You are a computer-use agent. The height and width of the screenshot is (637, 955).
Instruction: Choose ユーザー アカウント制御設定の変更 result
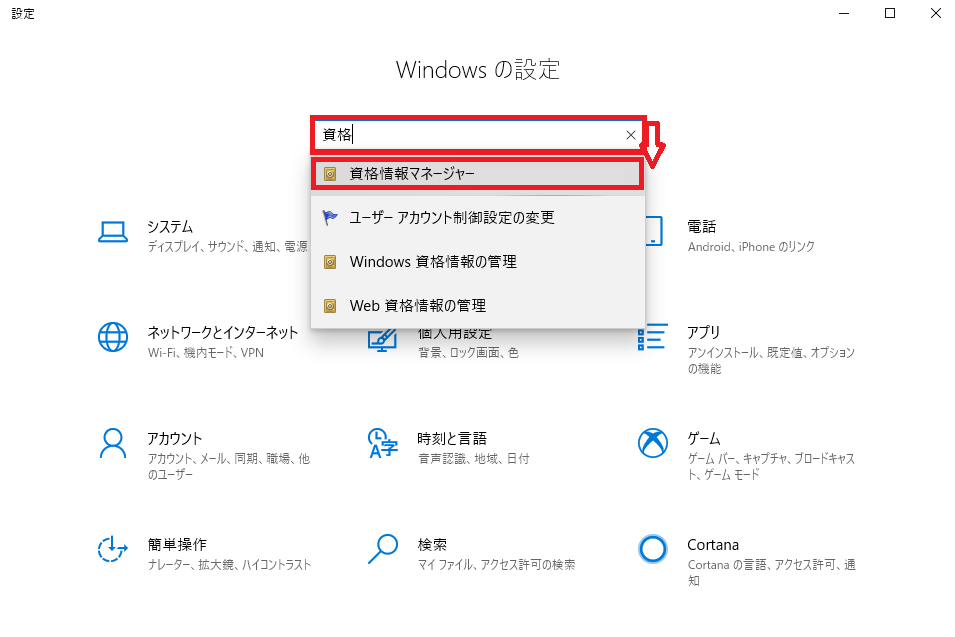(478, 217)
